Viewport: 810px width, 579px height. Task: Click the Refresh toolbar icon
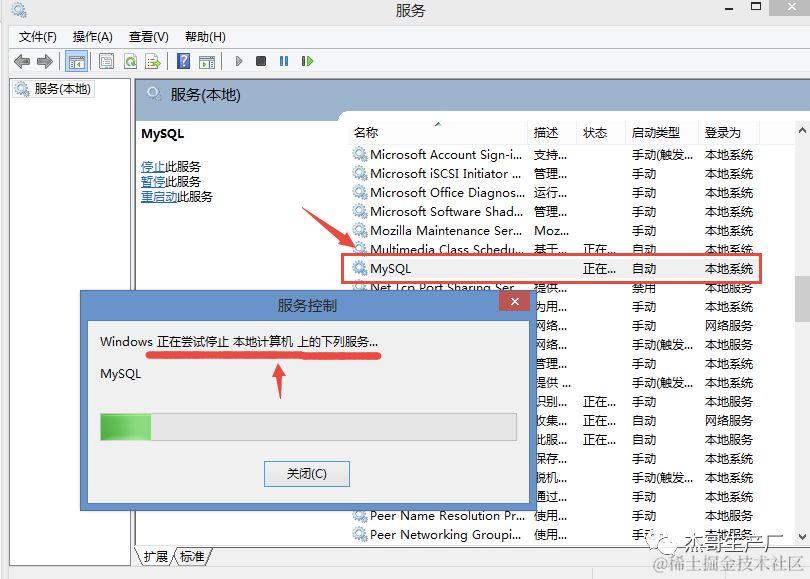[130, 61]
